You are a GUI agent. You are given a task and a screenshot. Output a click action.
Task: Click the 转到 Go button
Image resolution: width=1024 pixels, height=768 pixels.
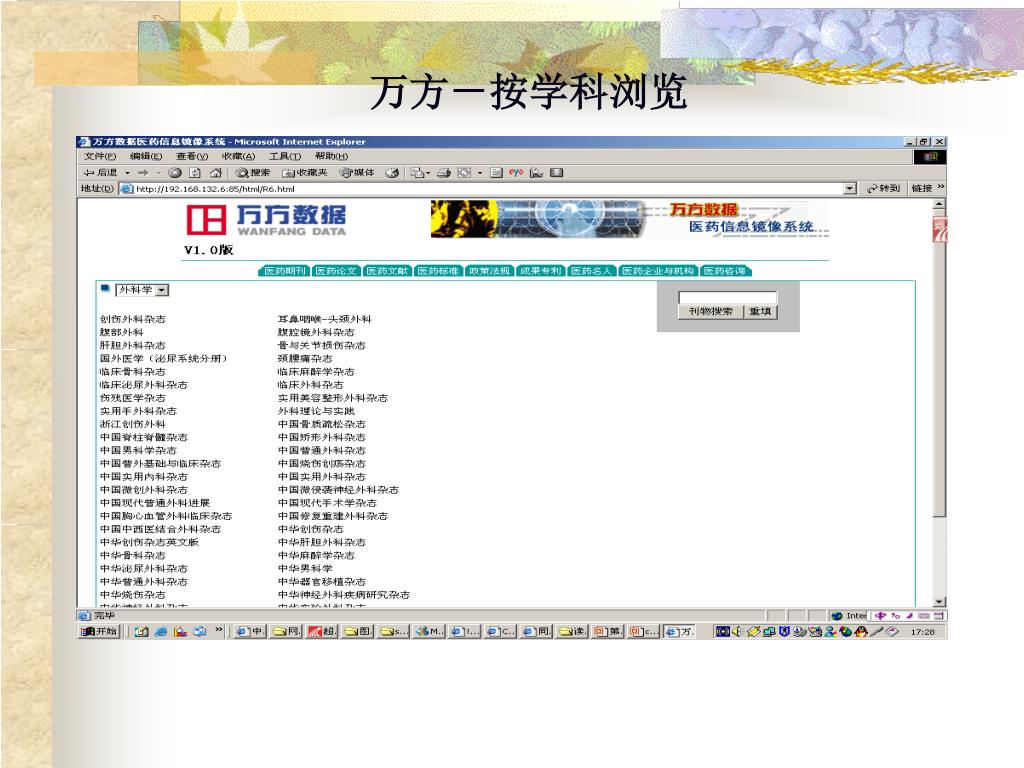pyautogui.click(x=883, y=189)
